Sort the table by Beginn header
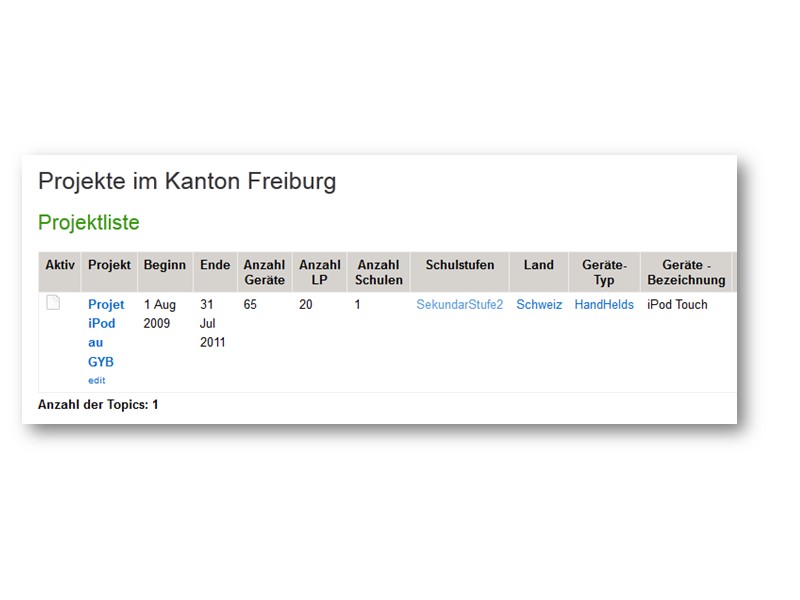Screen dimensions: 800x600 coord(164,265)
